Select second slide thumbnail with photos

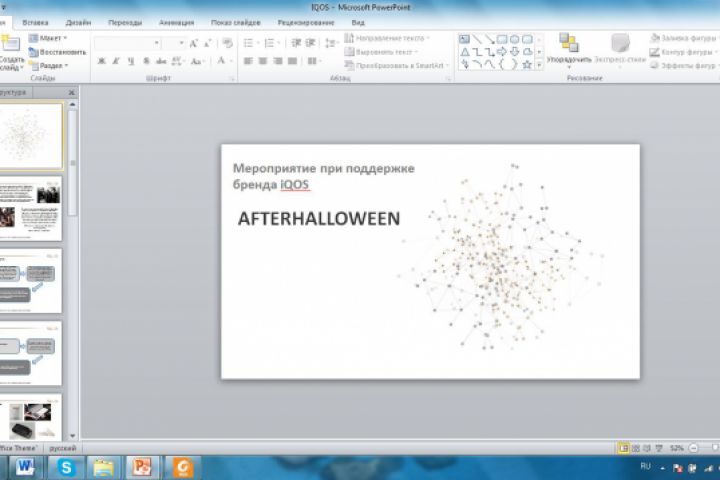coord(30,209)
